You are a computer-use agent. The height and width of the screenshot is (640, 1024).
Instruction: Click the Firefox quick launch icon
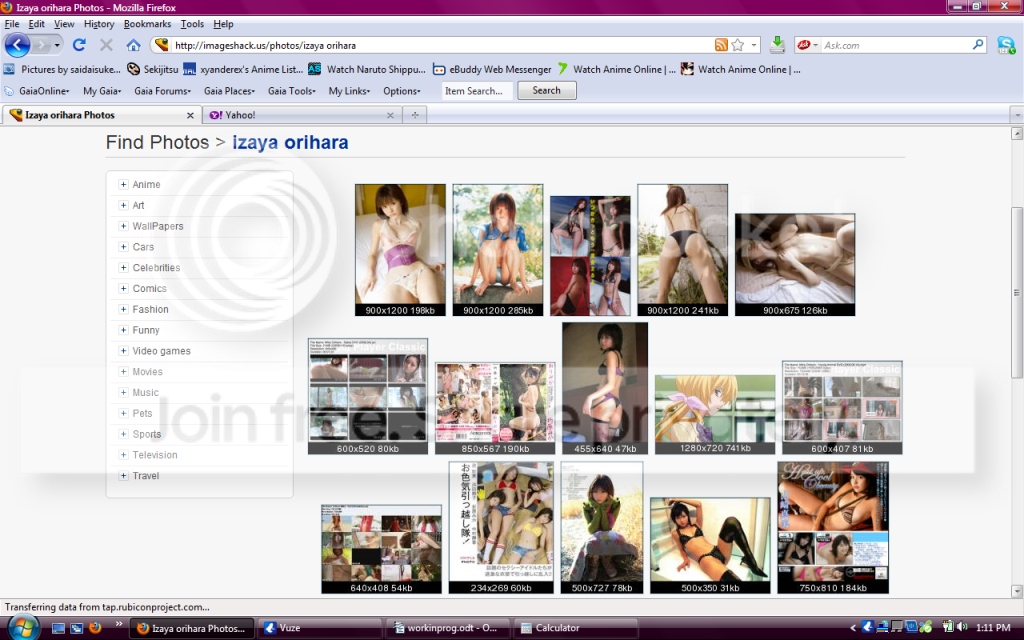pyautogui.click(x=95, y=628)
